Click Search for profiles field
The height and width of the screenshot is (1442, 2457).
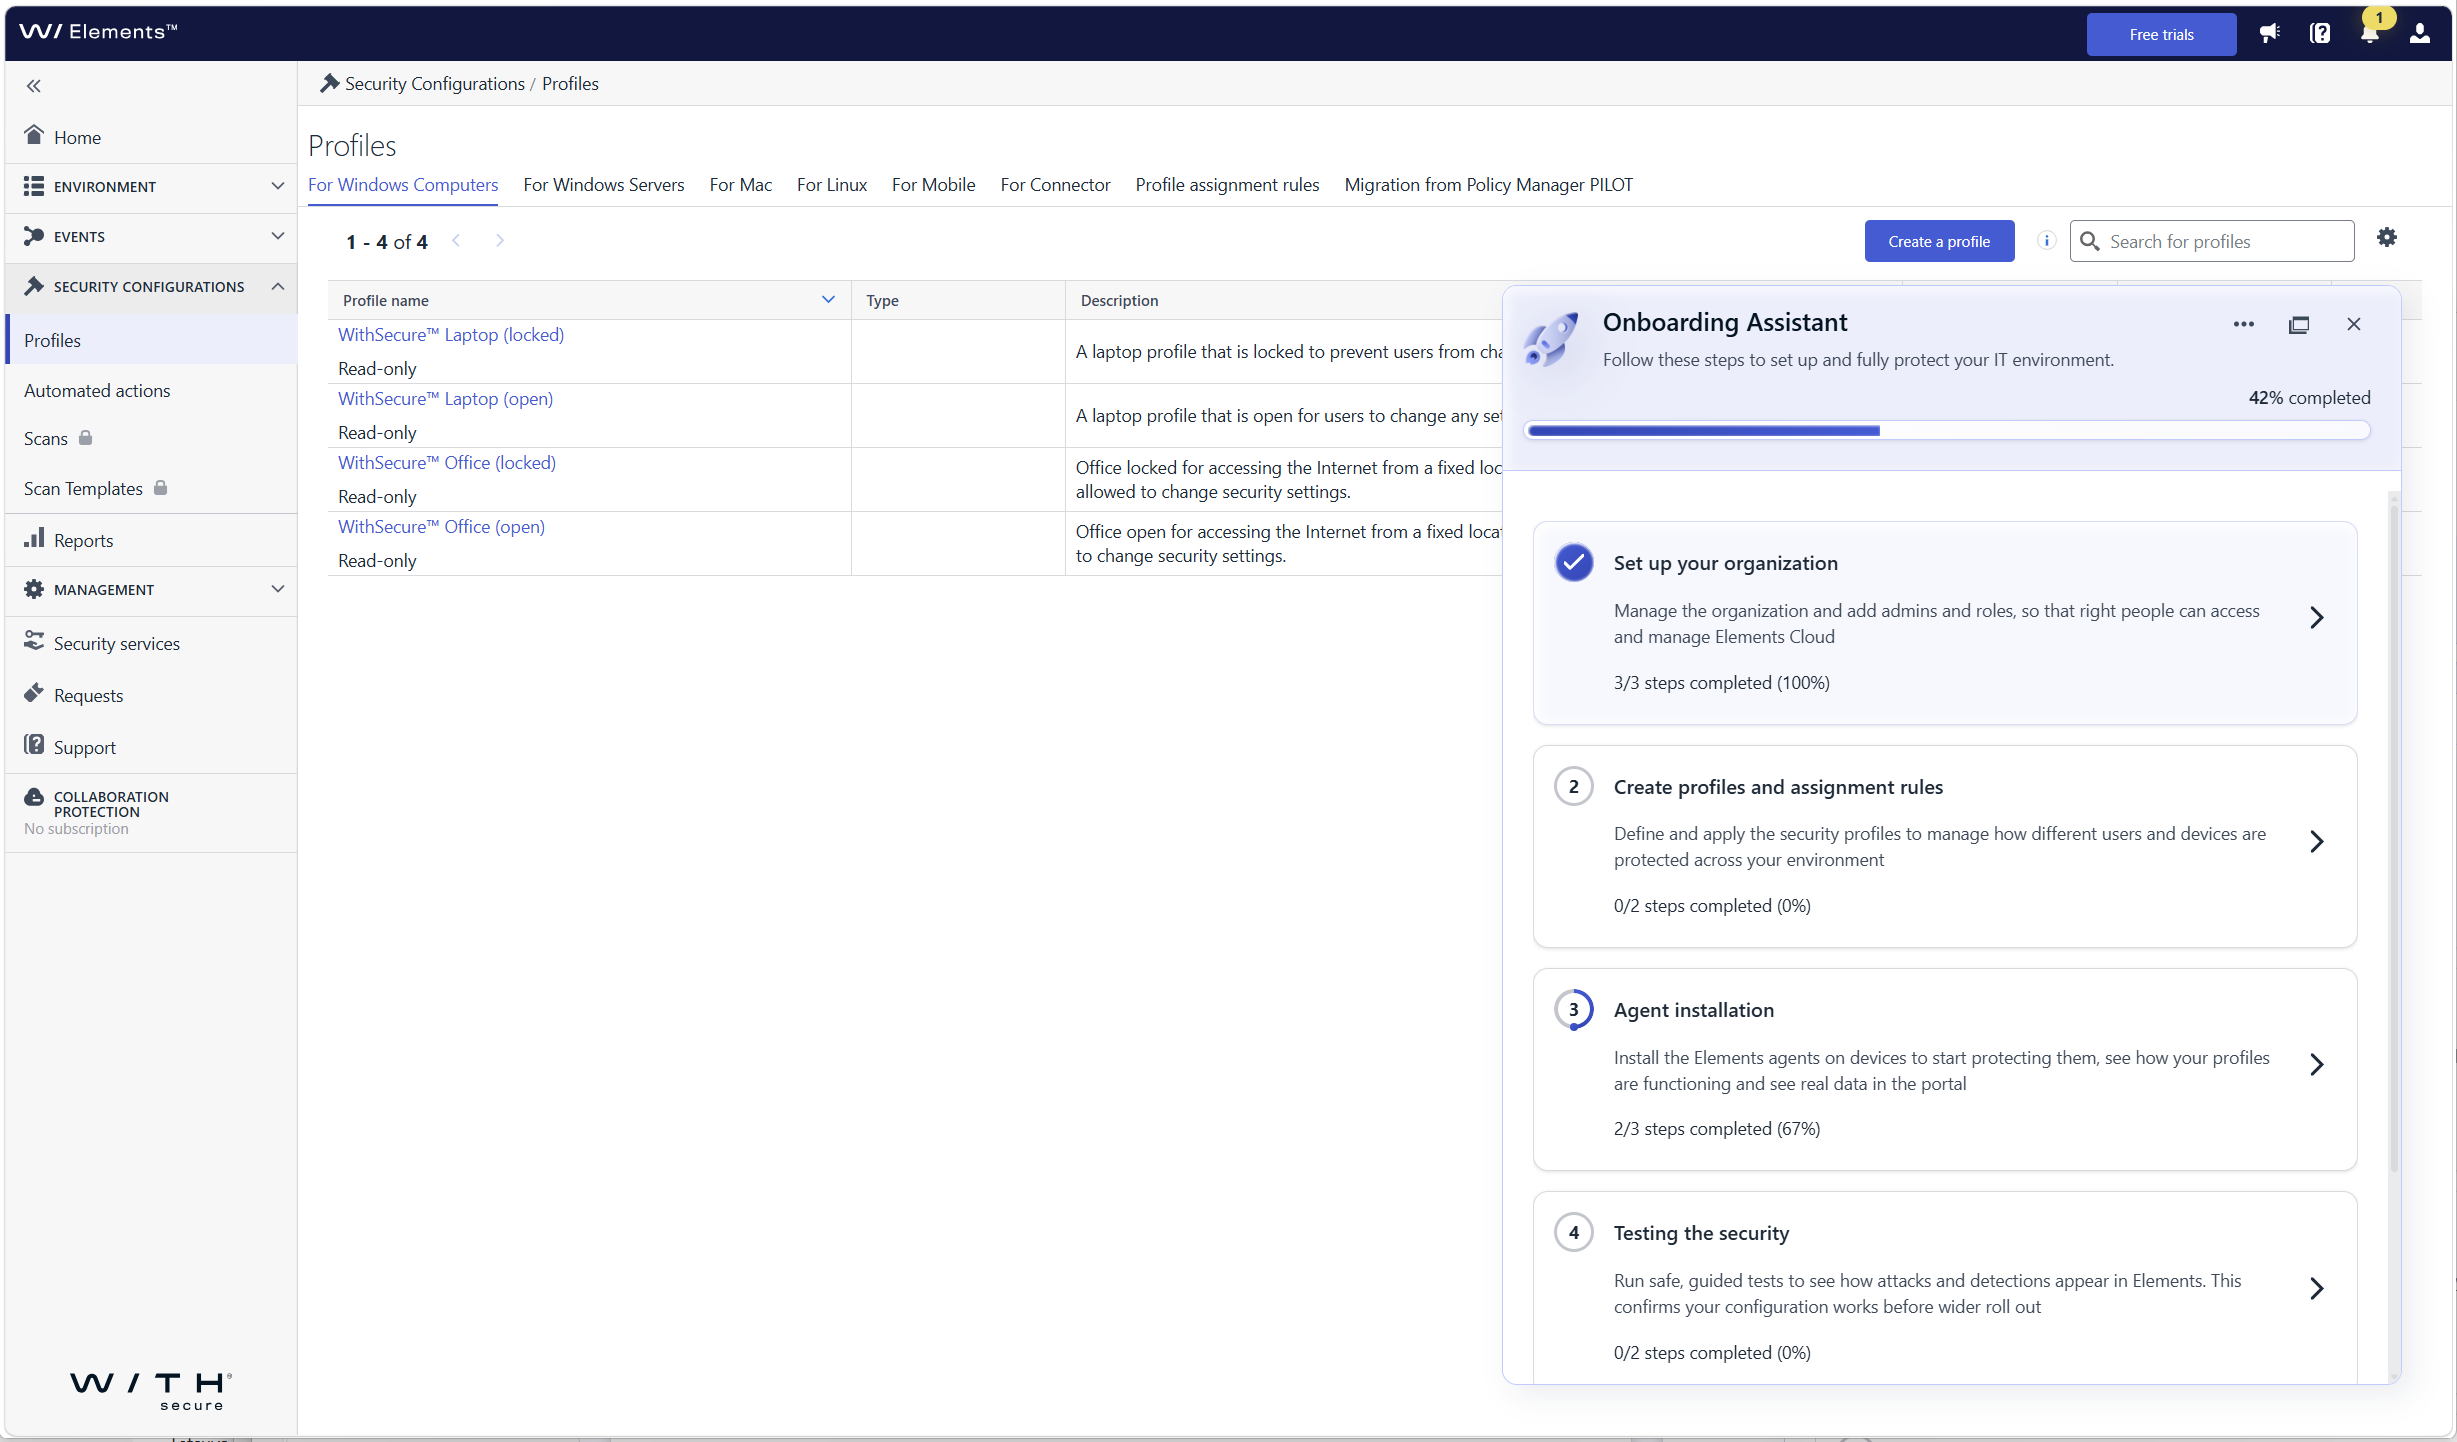tap(2211, 241)
